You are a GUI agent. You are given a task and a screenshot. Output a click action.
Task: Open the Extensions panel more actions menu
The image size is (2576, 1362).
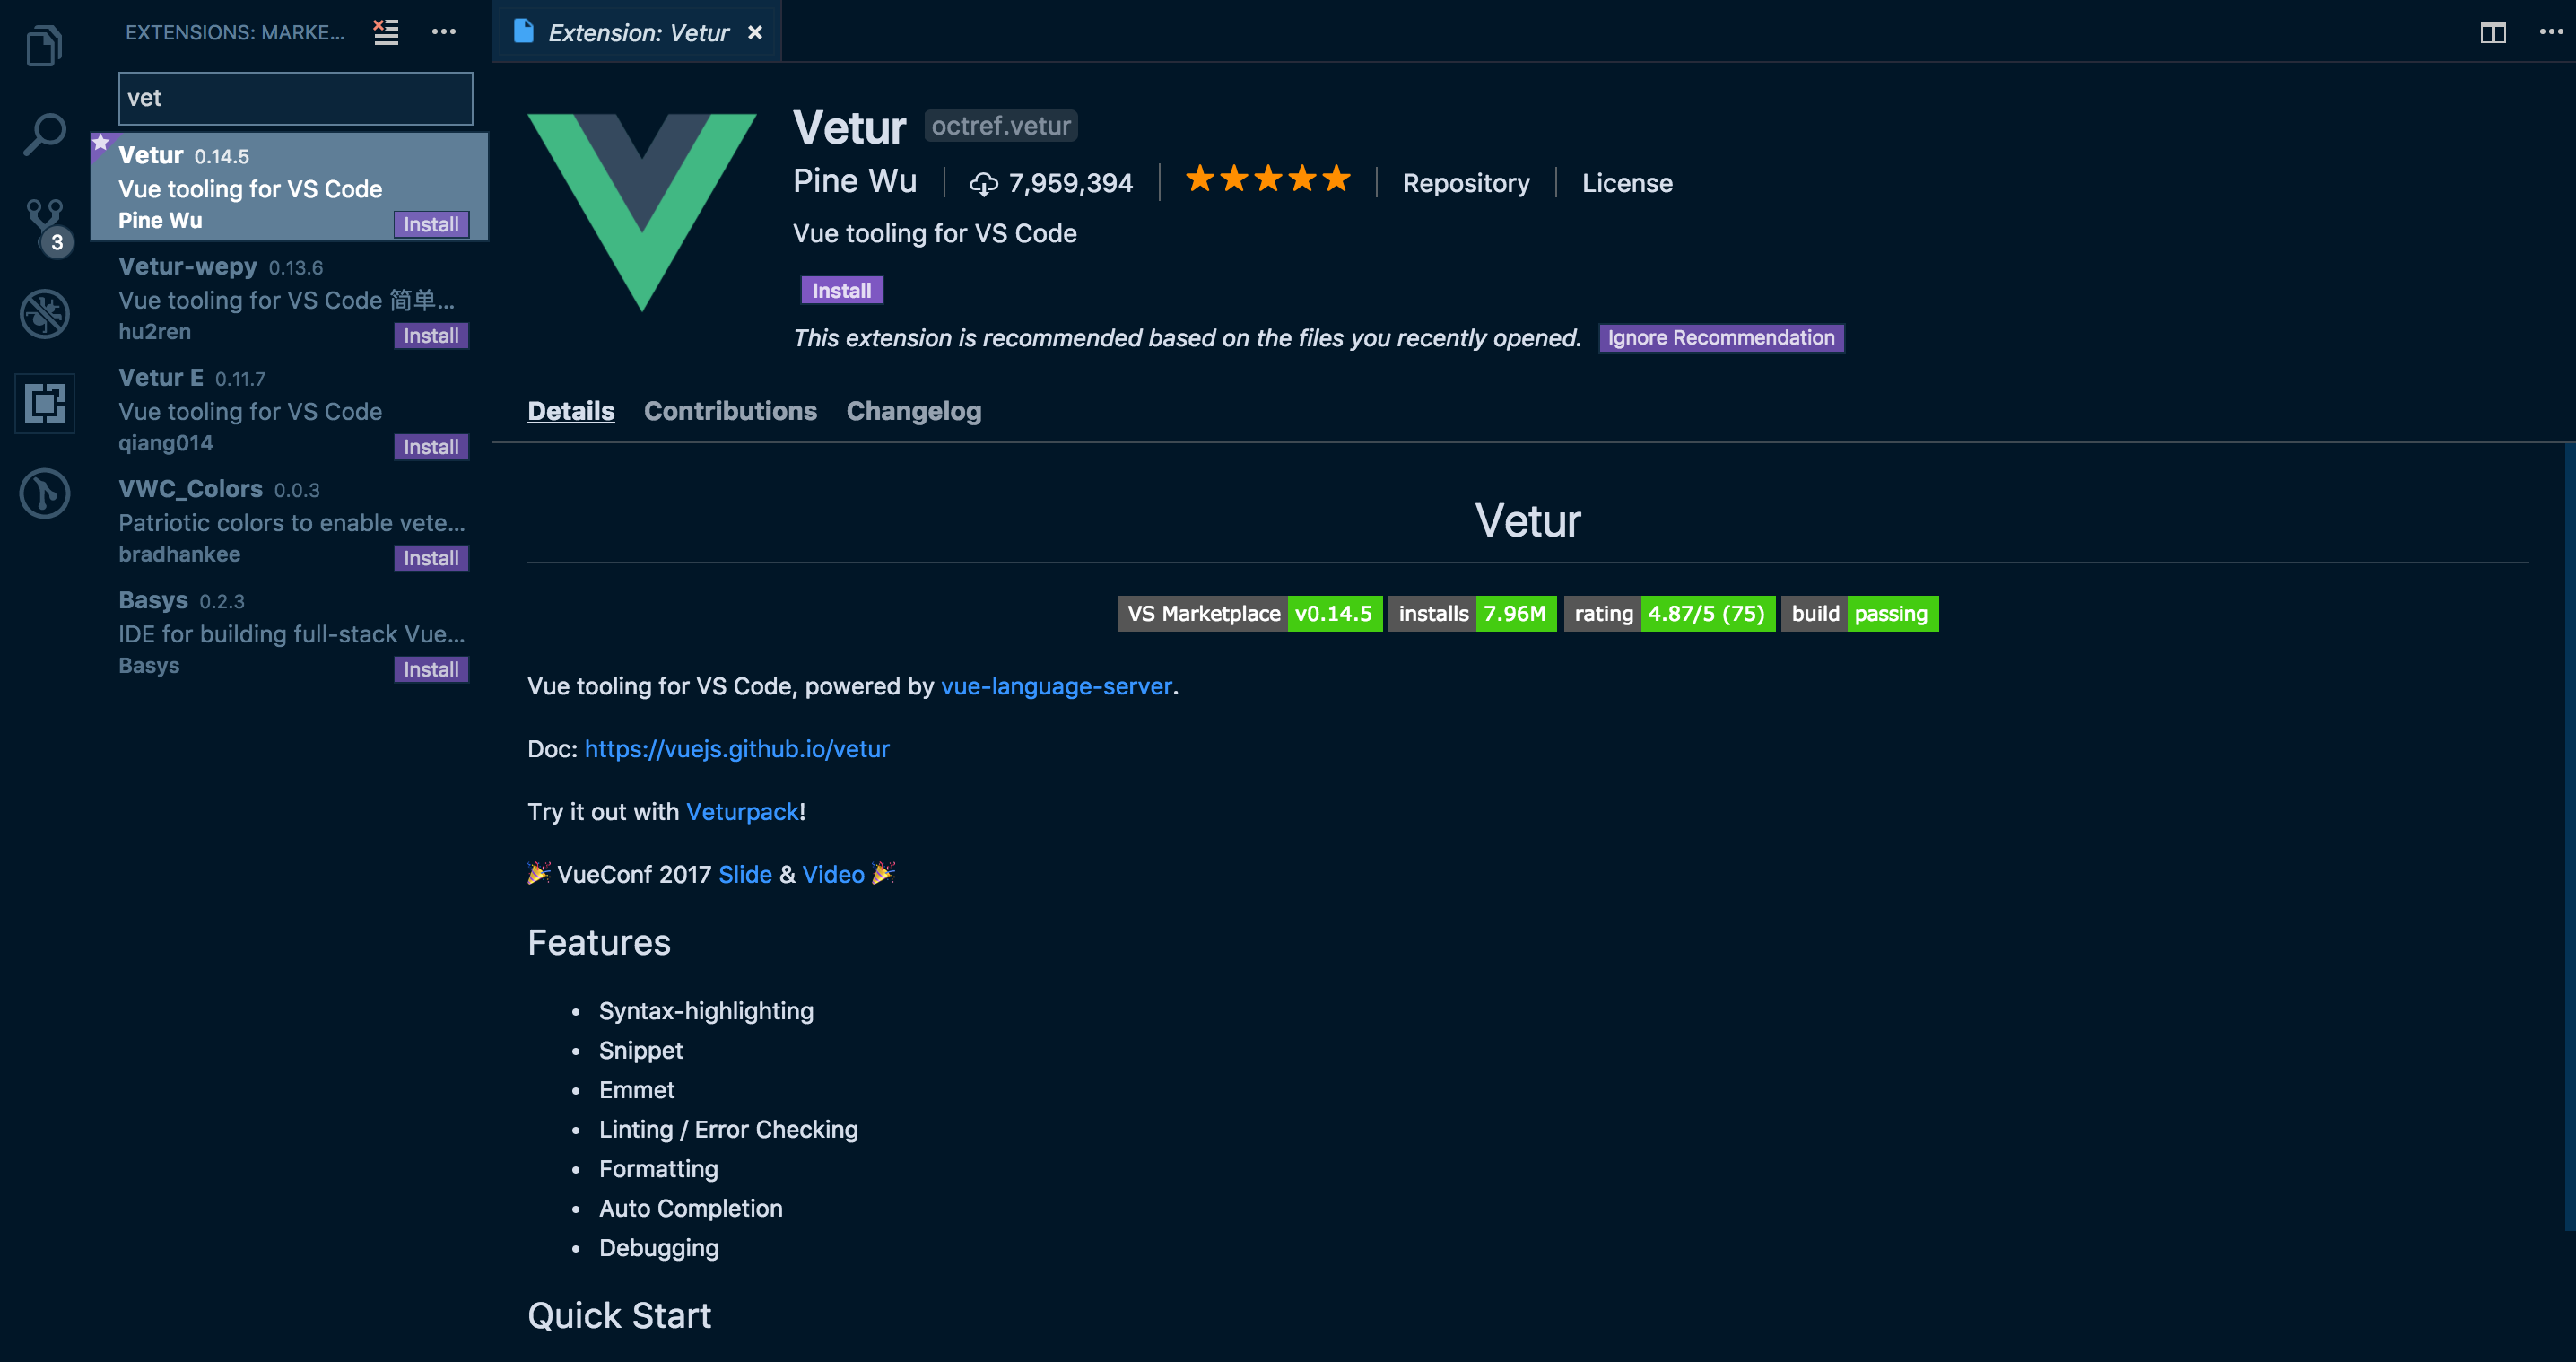tap(443, 32)
